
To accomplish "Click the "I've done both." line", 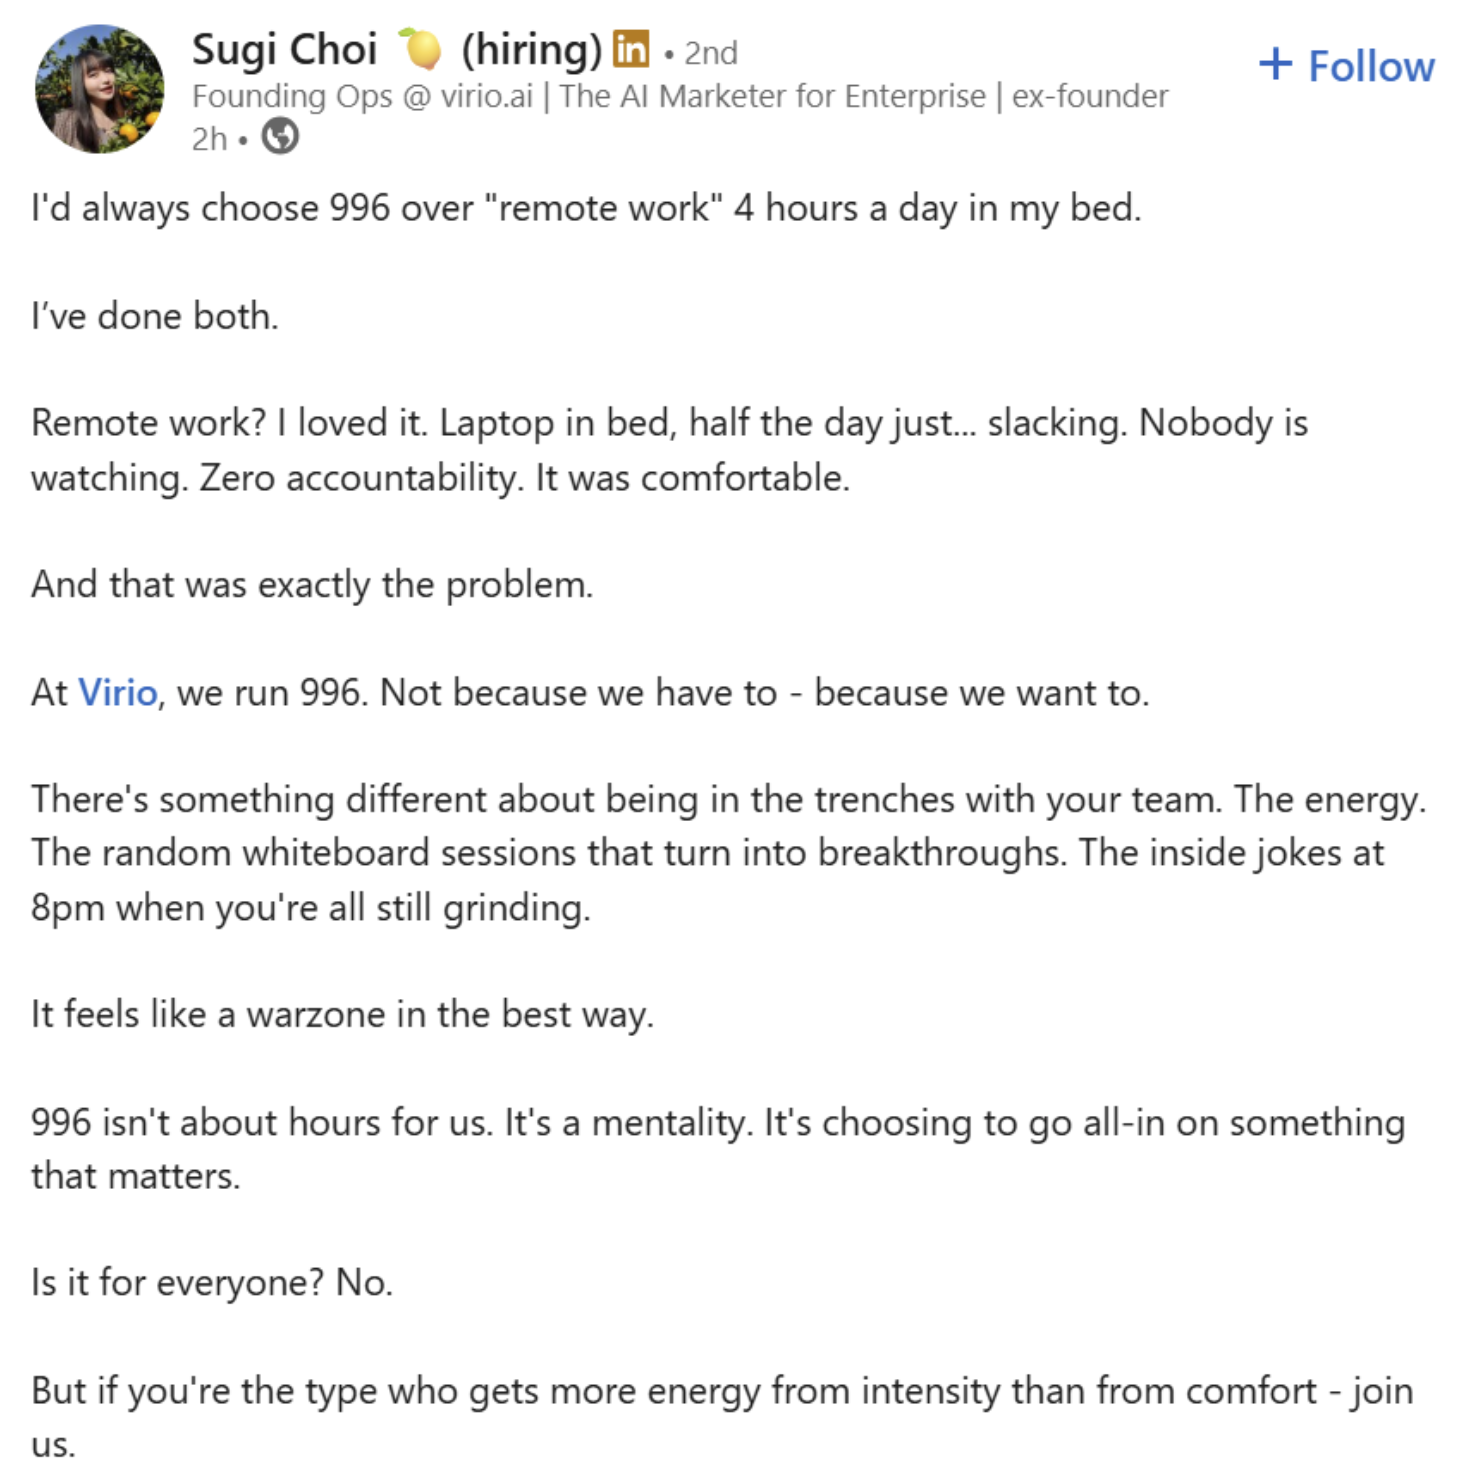I will point(155,316).
